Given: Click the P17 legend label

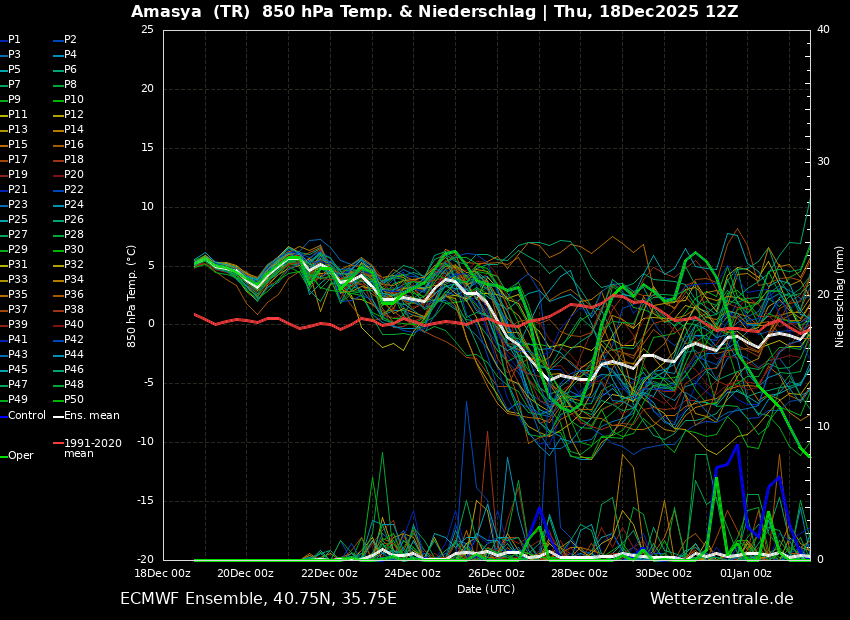Looking at the screenshot, I should point(17,159).
